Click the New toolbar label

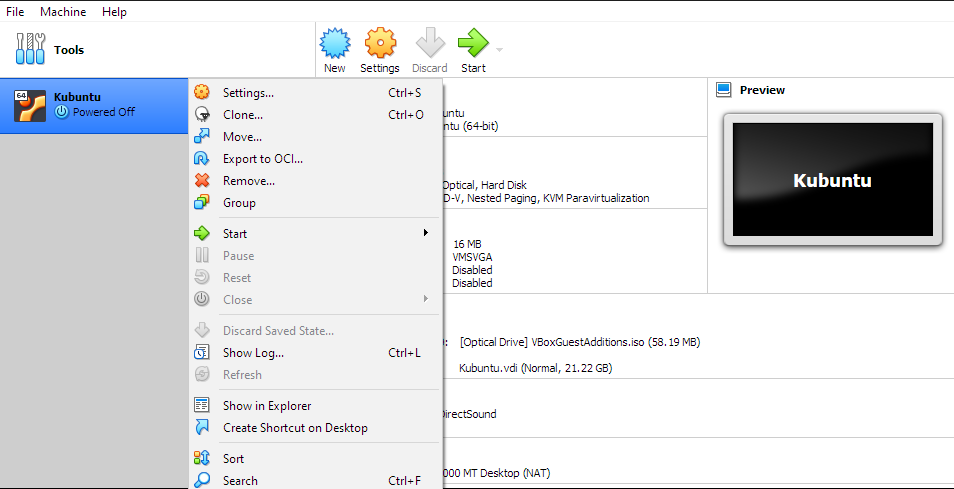point(335,68)
